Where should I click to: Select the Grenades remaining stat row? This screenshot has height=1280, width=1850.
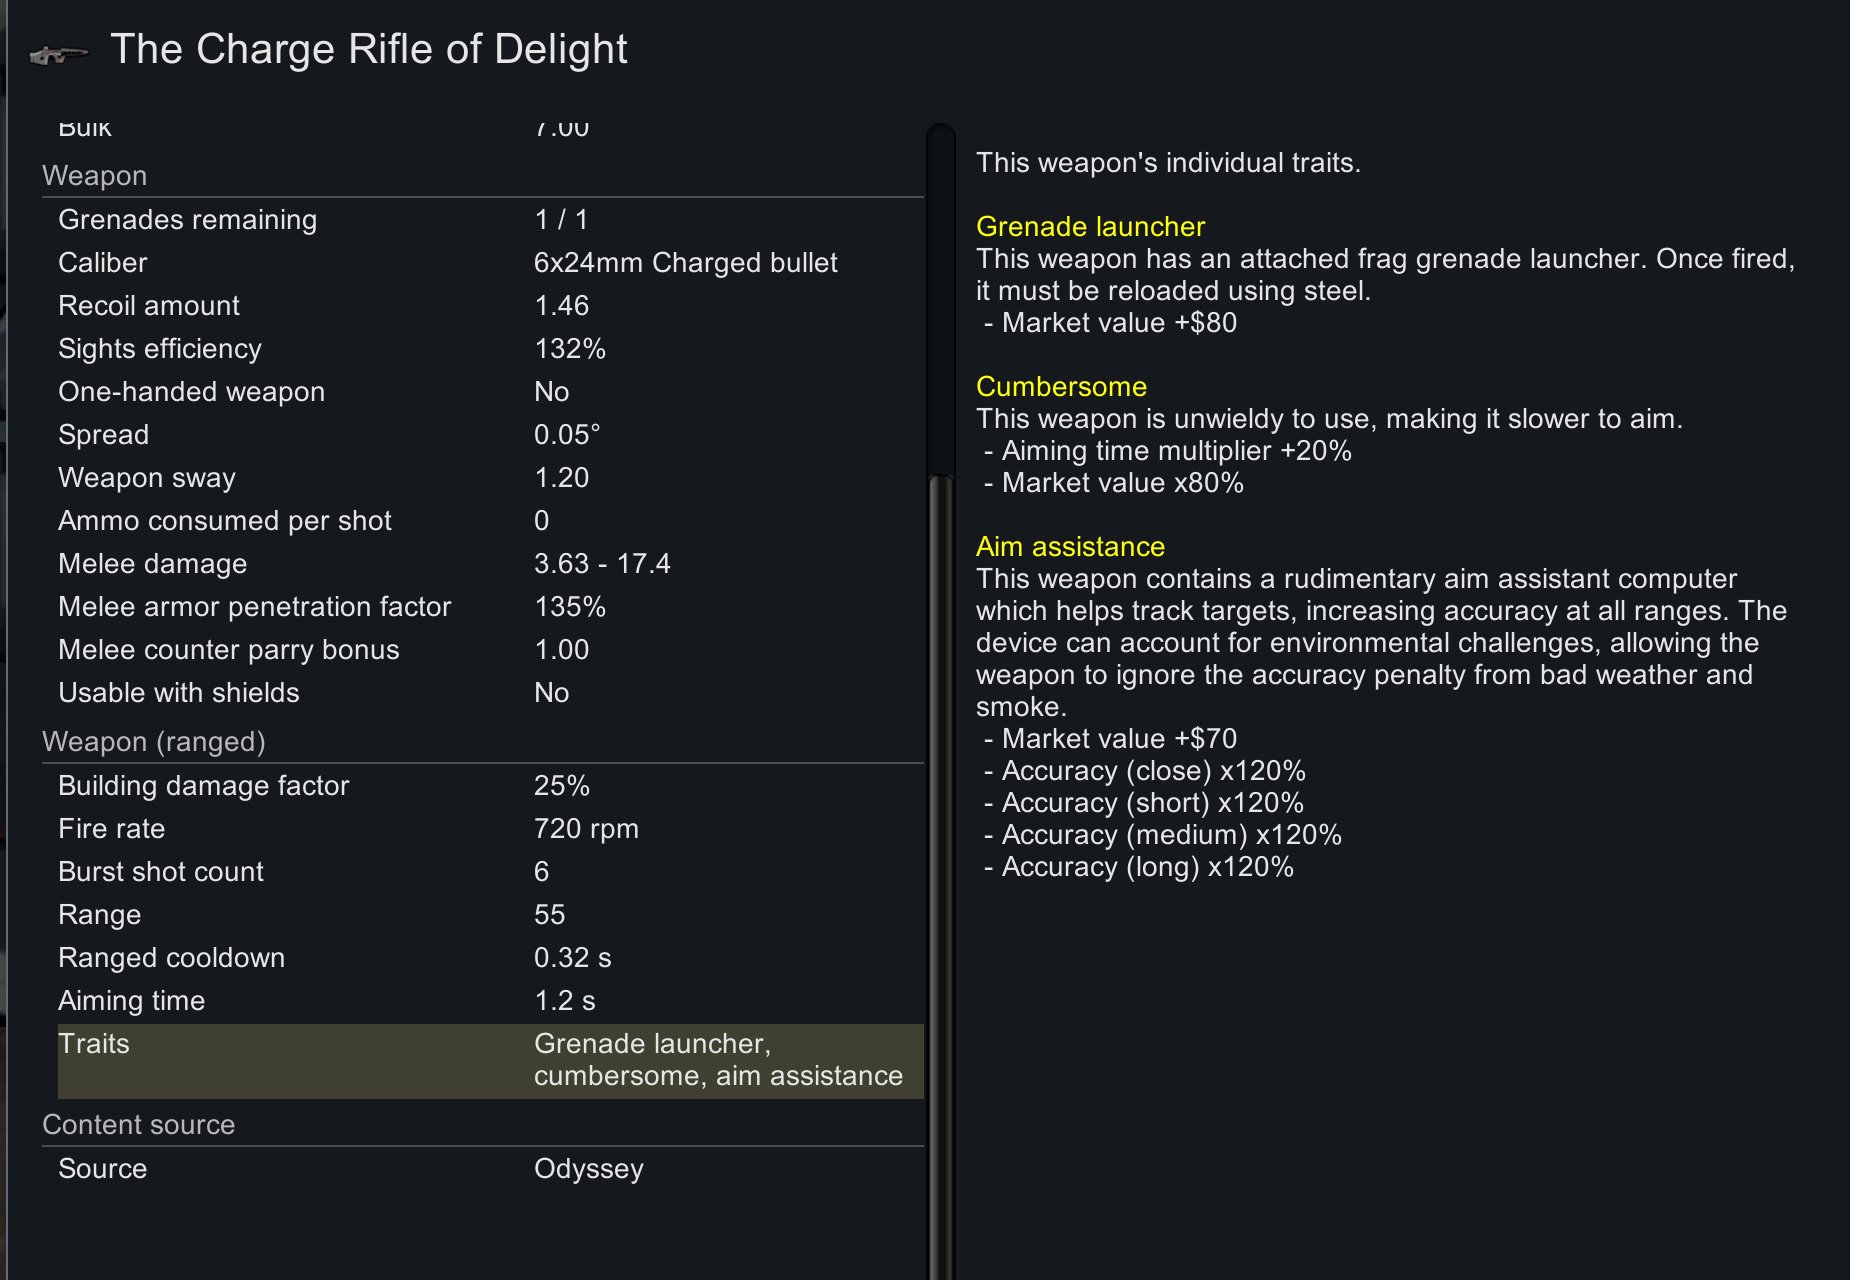click(491, 220)
